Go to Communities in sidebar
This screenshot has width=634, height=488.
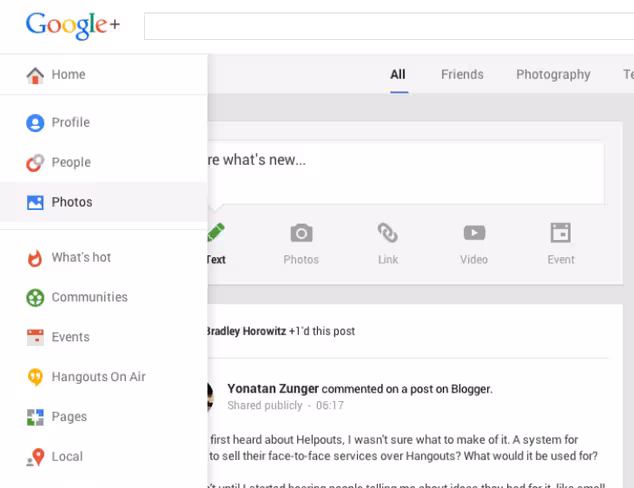104,297
